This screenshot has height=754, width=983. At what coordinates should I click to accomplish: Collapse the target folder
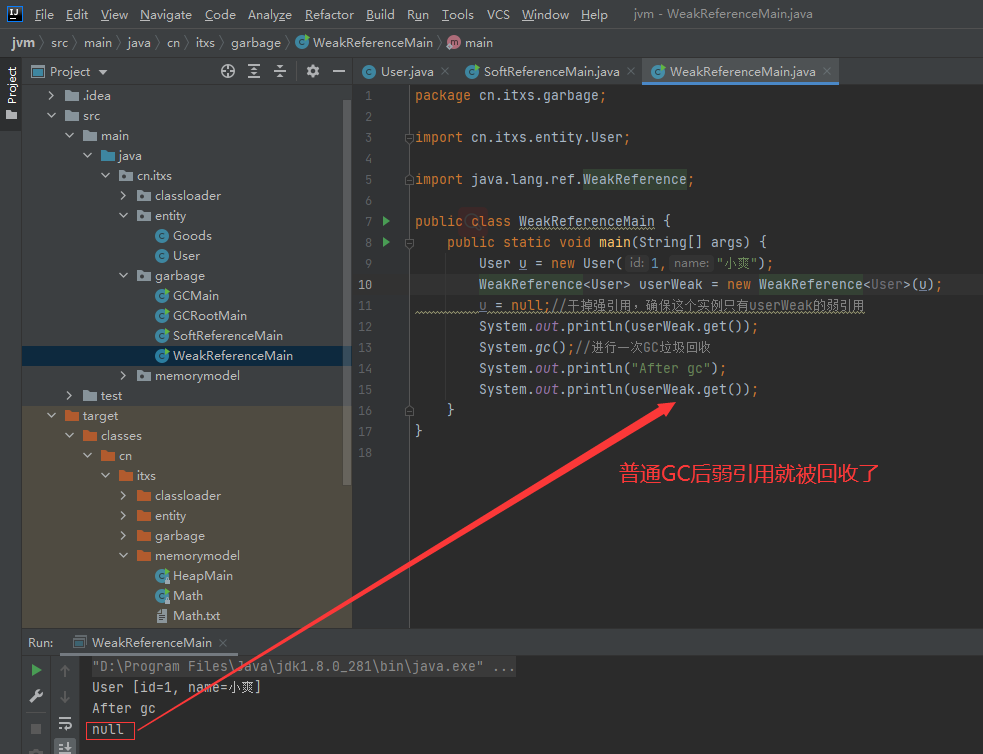(x=51, y=416)
